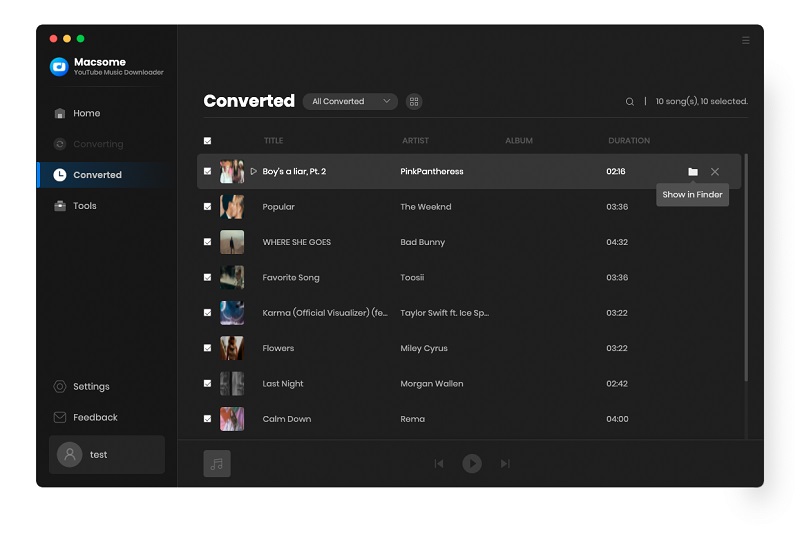800x535 pixels.
Task: Sort by ALBUM column header
Action: pos(519,141)
